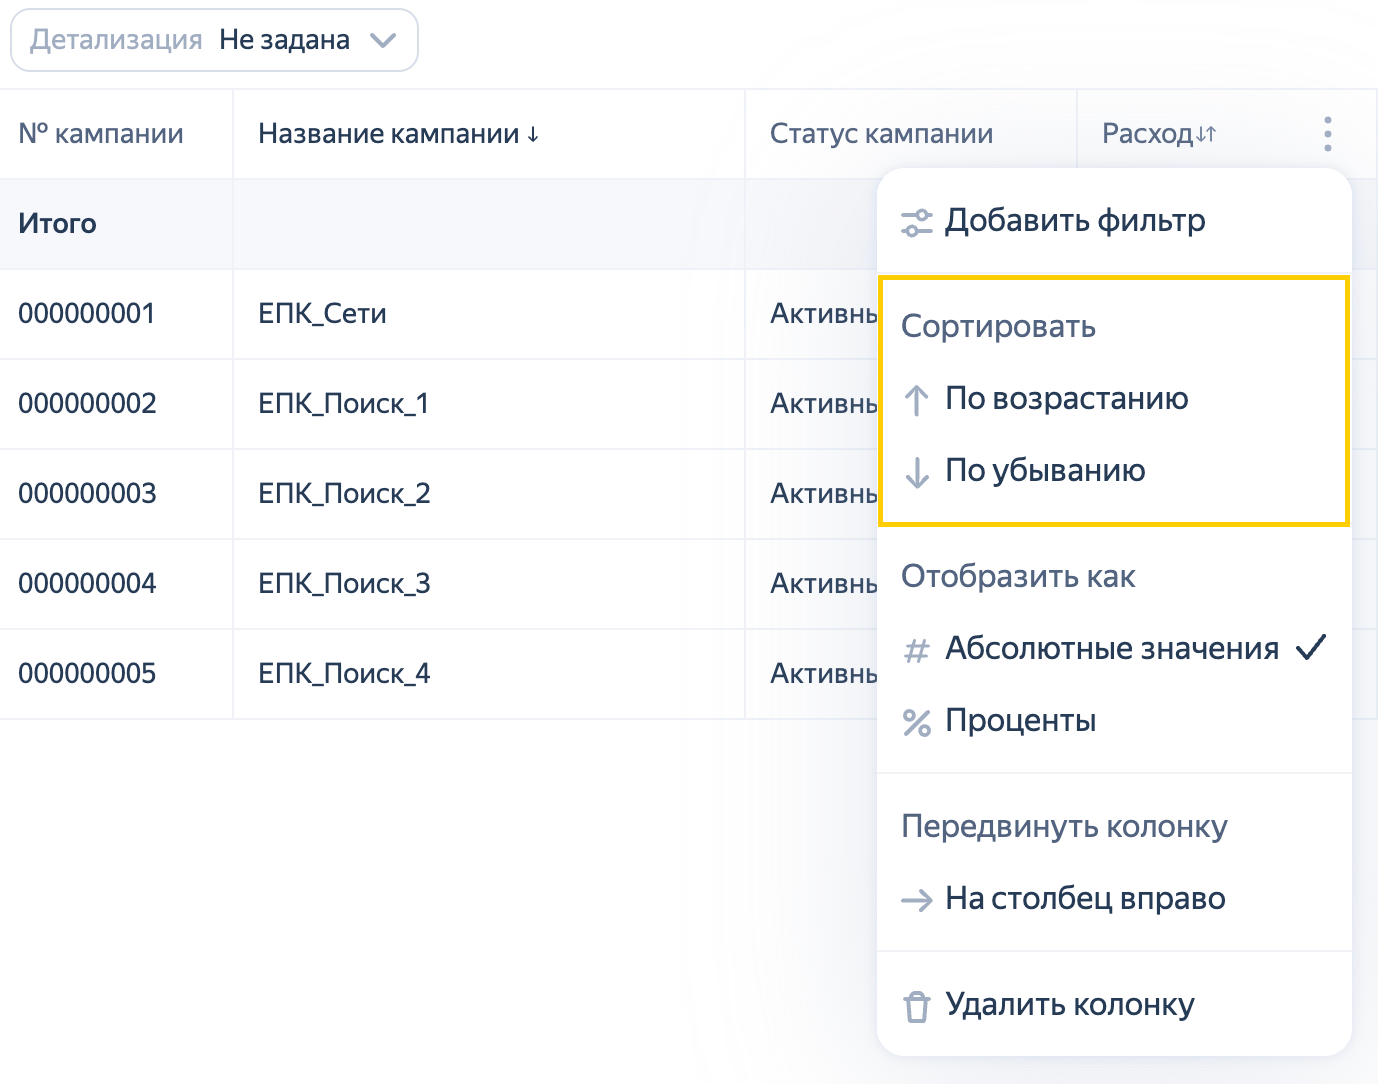Click the Сортировать section heading
Viewport: 1378px width, 1084px height.
point(998,326)
